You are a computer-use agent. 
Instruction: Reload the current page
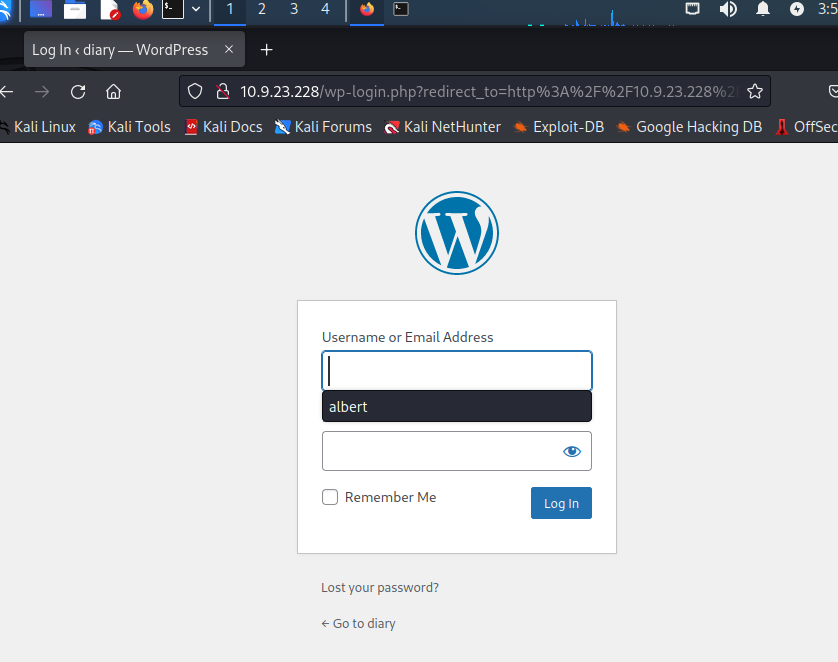coord(78,92)
